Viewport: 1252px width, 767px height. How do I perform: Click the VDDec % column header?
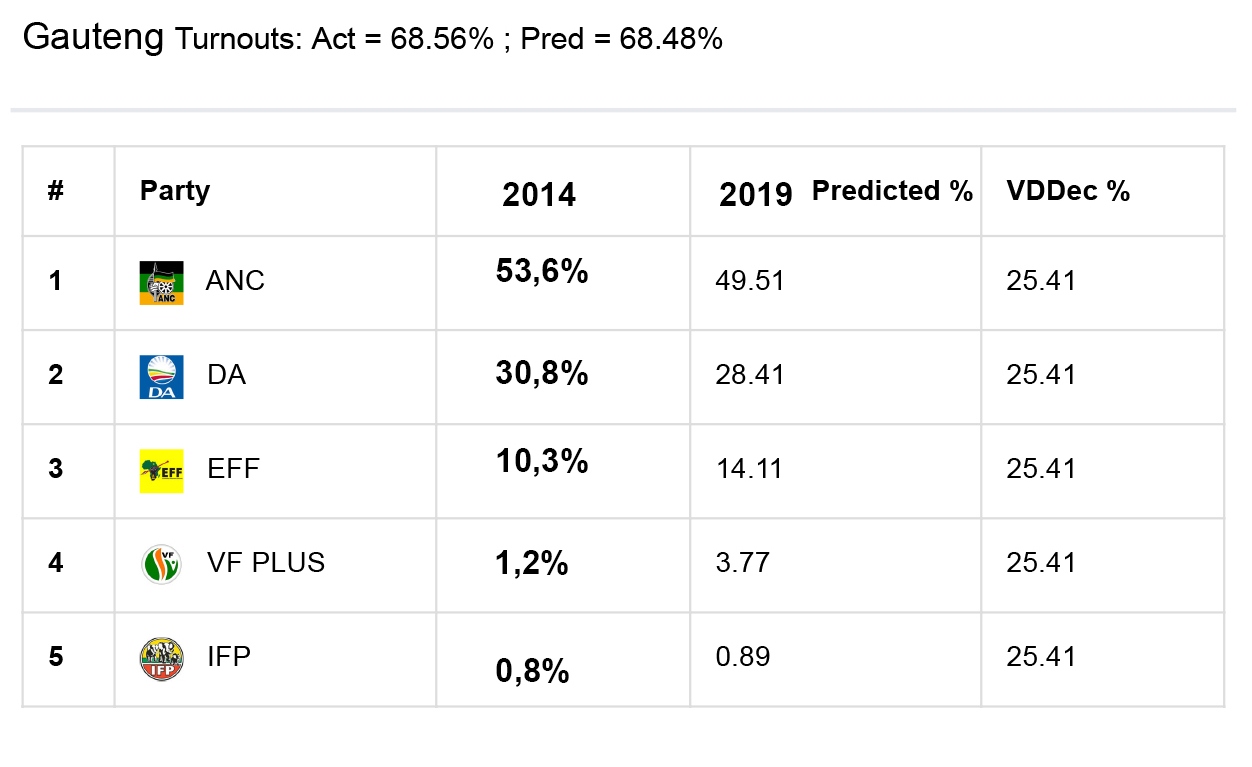(1068, 191)
